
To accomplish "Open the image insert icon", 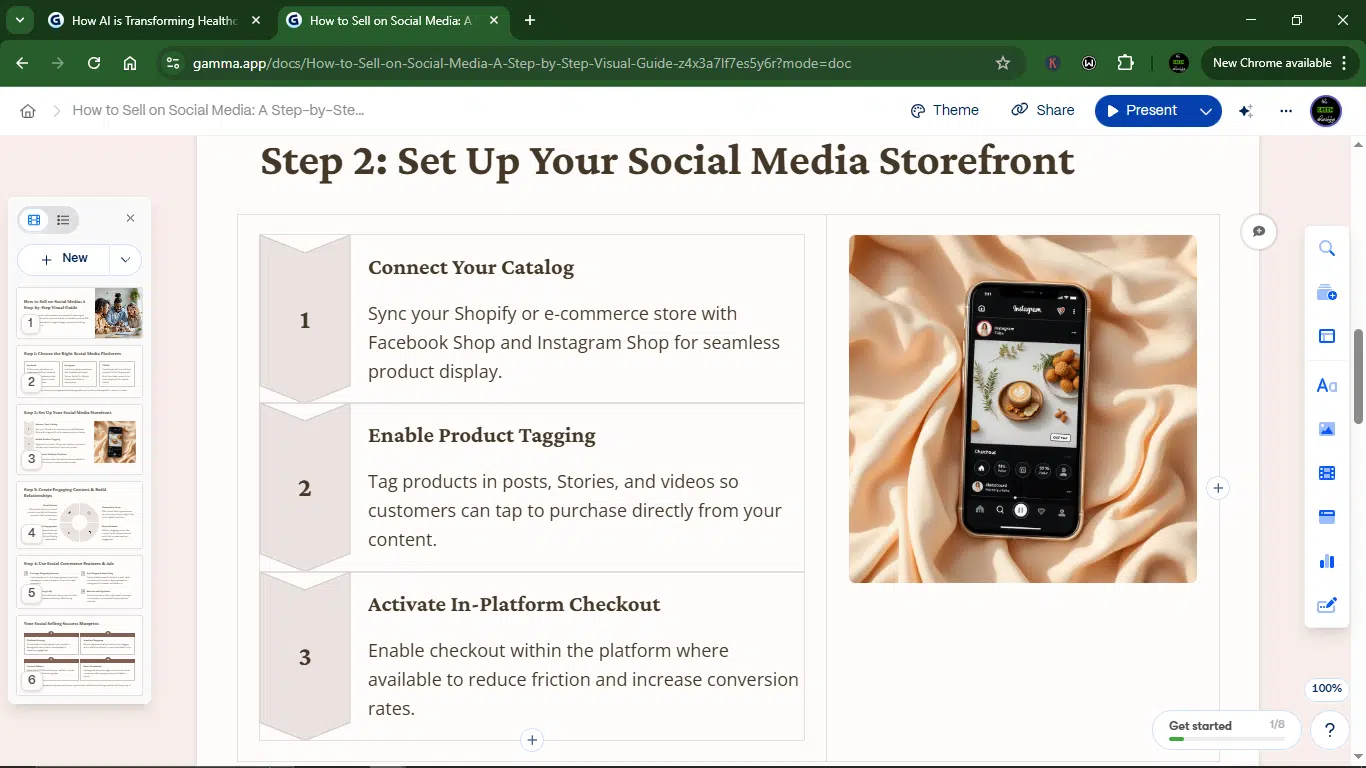I will click(x=1327, y=429).
